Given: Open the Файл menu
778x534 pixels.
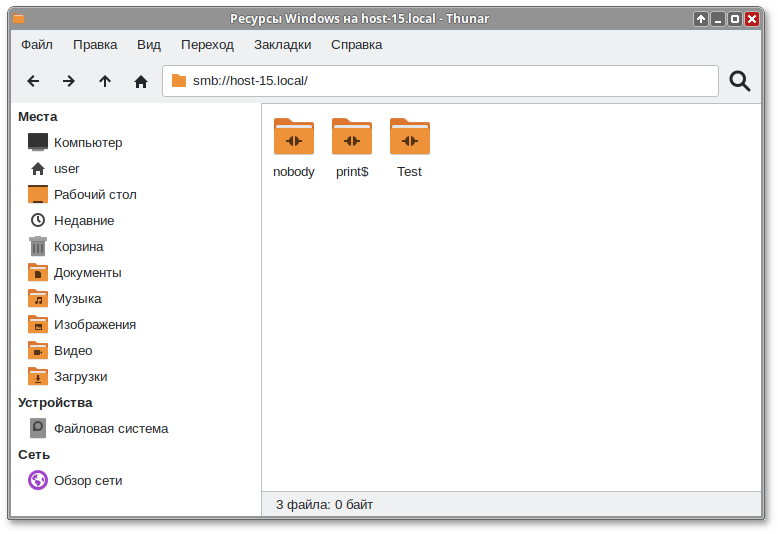Looking at the screenshot, I should (37, 44).
